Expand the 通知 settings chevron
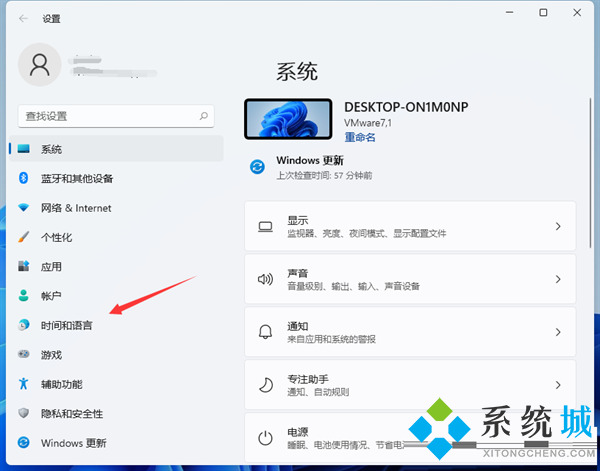The image size is (600, 471). 558,332
